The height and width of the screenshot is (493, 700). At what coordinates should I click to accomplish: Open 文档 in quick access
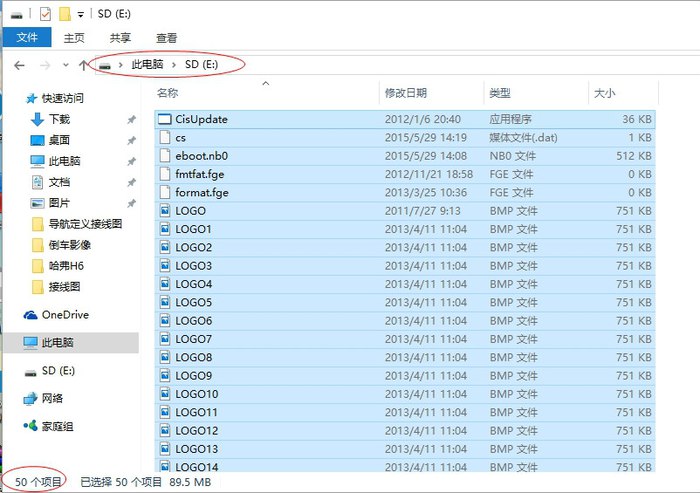(59, 182)
